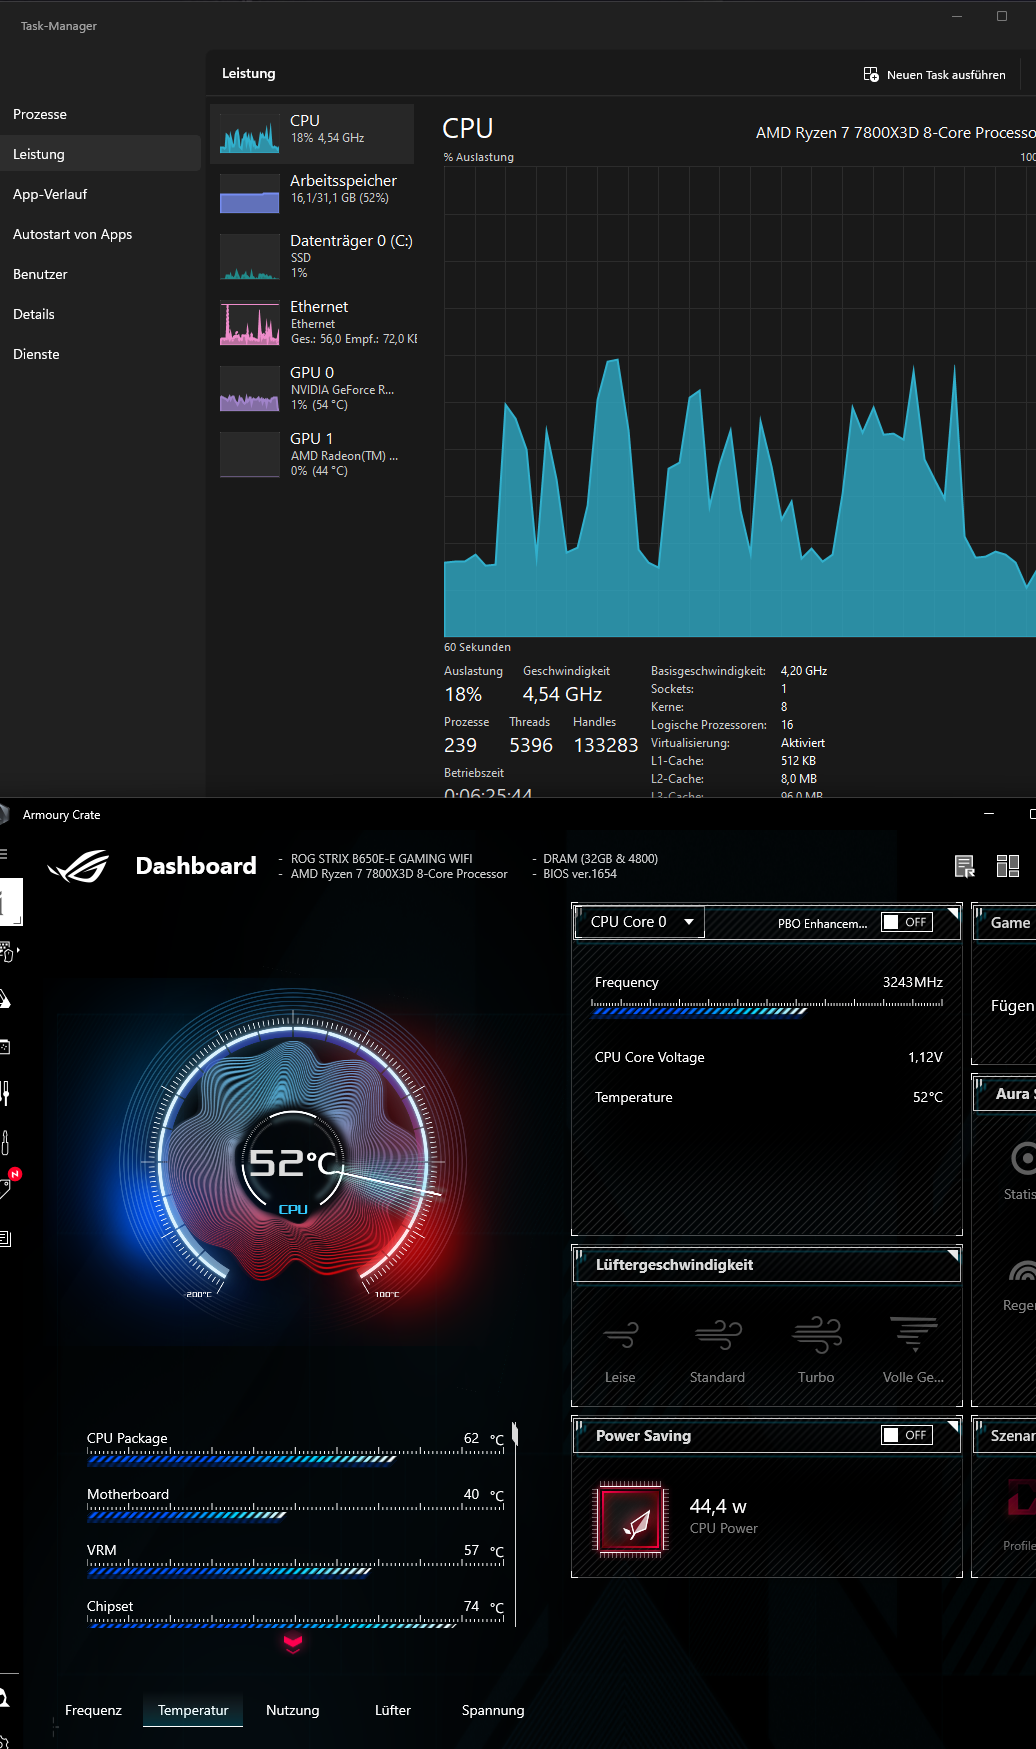Screen dimensions: 1036x1749
Task: Toggle the Power Saving switch
Action: click(x=907, y=1435)
